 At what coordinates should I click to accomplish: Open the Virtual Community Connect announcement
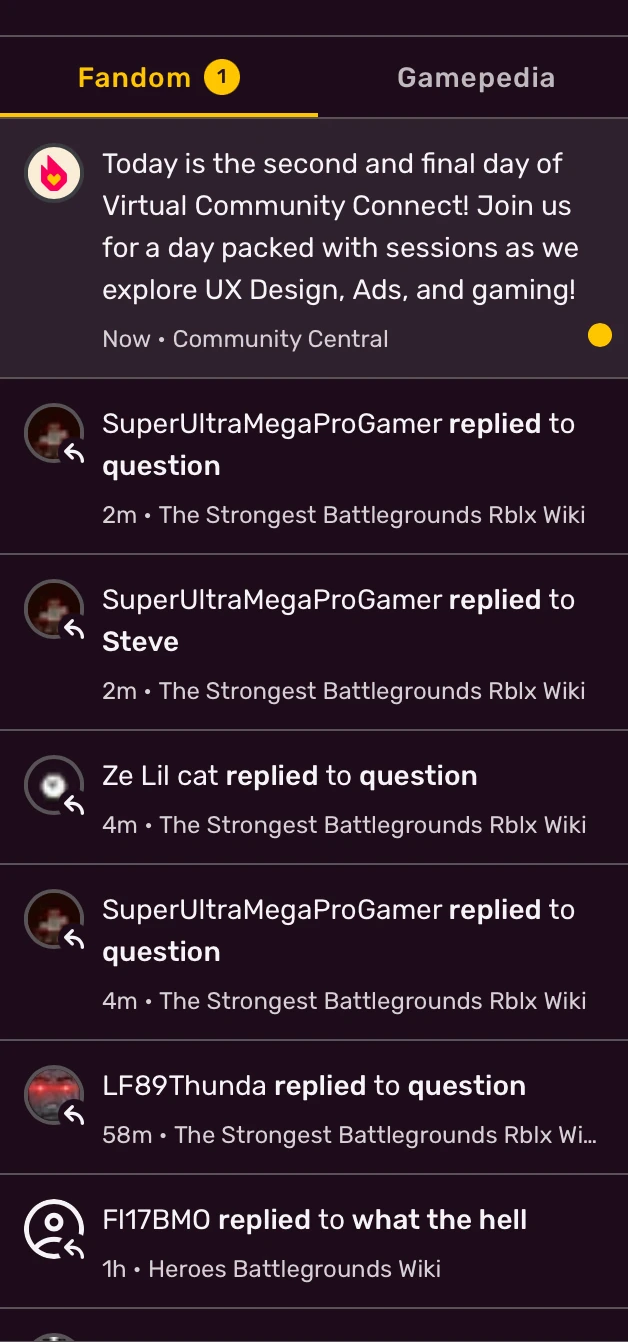338,227
